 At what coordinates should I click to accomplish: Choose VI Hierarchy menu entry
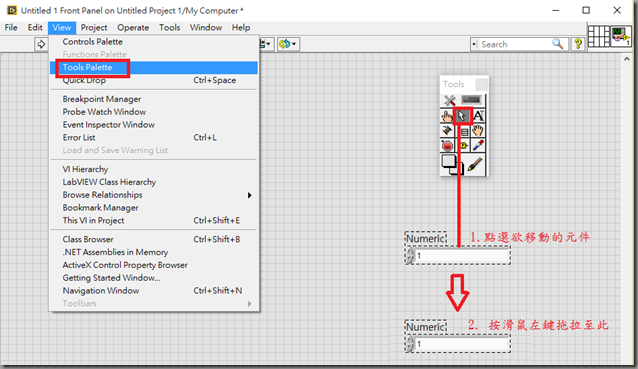(x=154, y=169)
